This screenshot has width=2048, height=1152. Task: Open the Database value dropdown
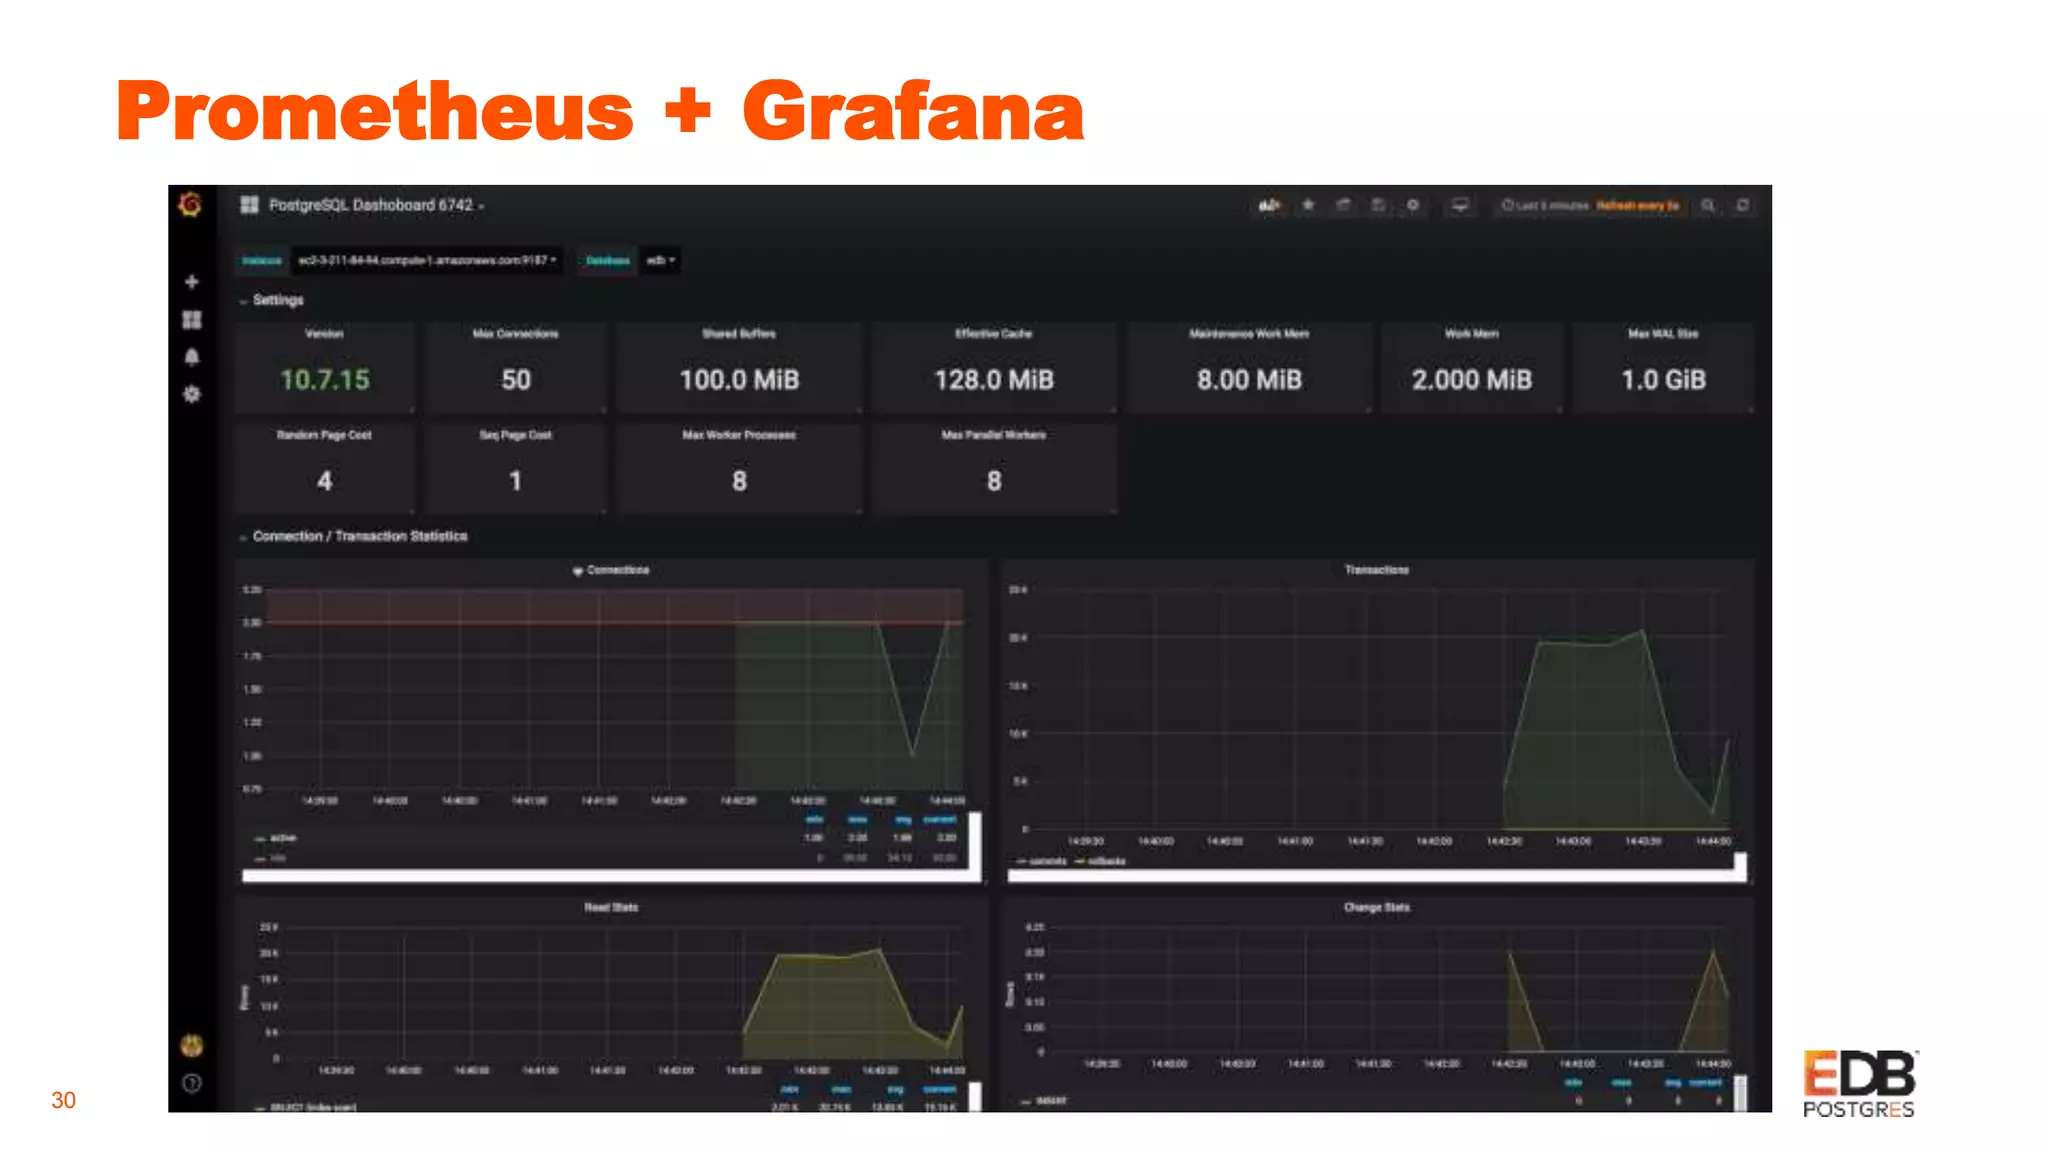(x=660, y=260)
